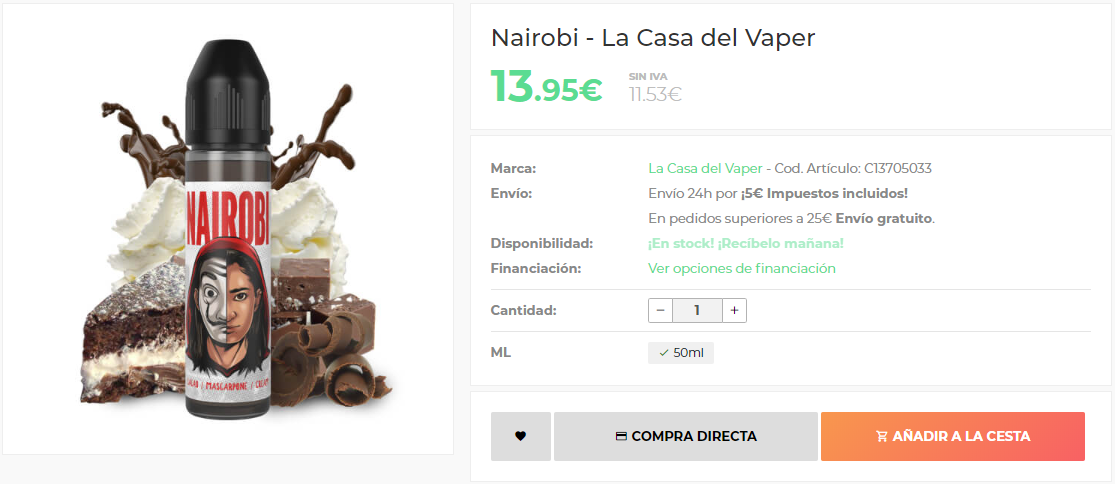The image size is (1115, 484).
Task: Click the COMPRA DIRECTA button text
Action: [x=694, y=436]
